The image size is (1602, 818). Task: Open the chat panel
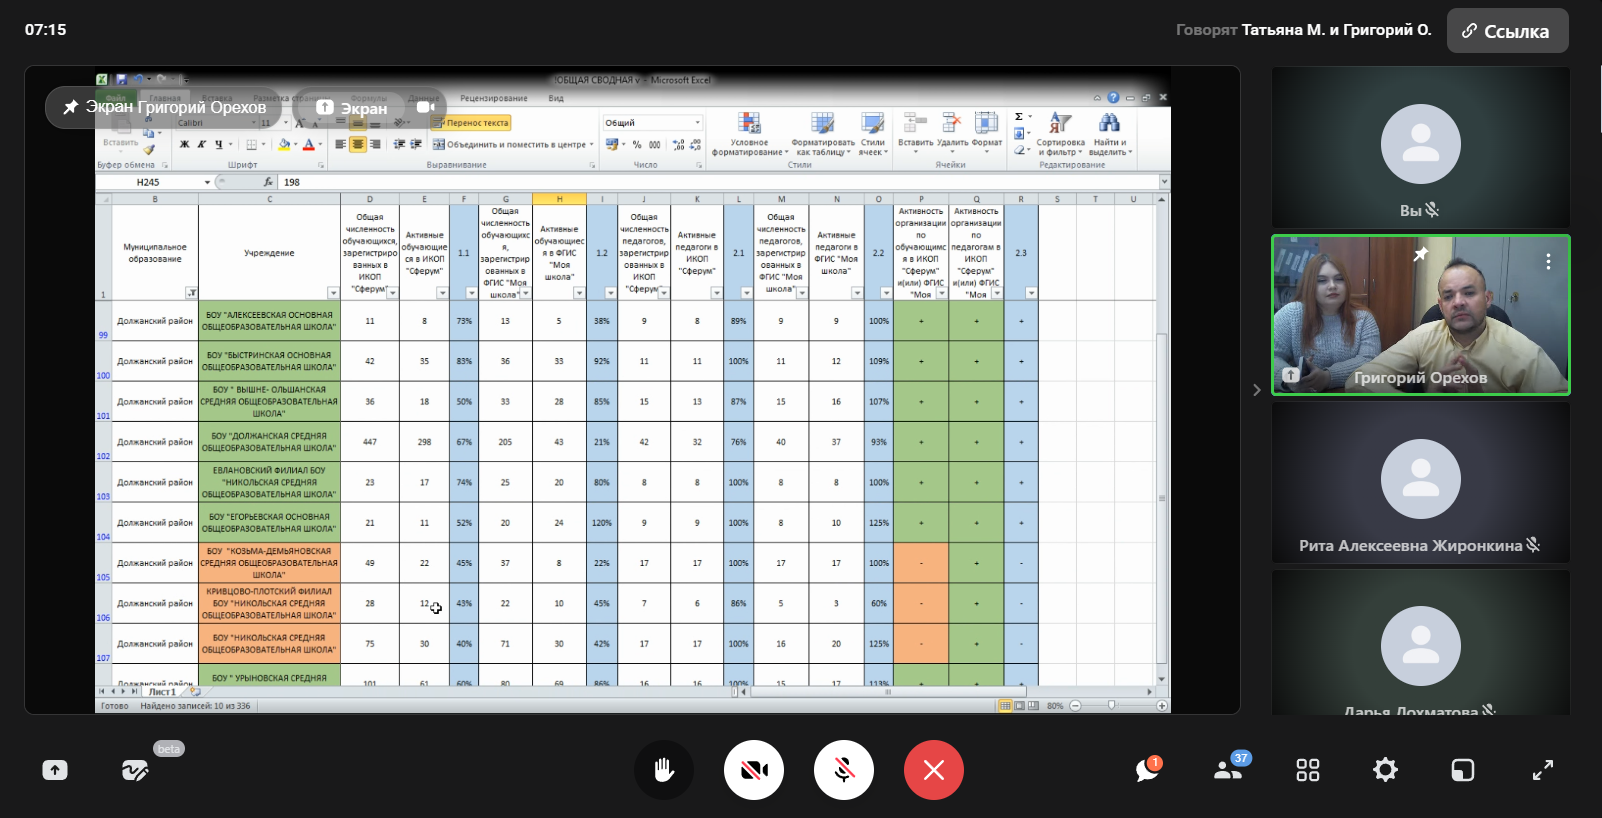[1147, 770]
